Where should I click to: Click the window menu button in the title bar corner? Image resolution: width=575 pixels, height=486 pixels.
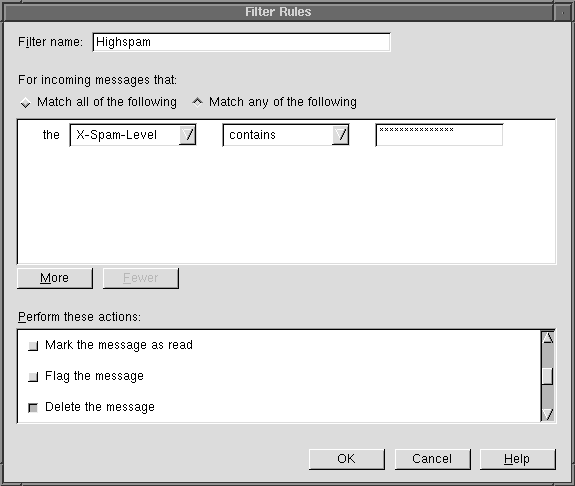click(x=563, y=12)
